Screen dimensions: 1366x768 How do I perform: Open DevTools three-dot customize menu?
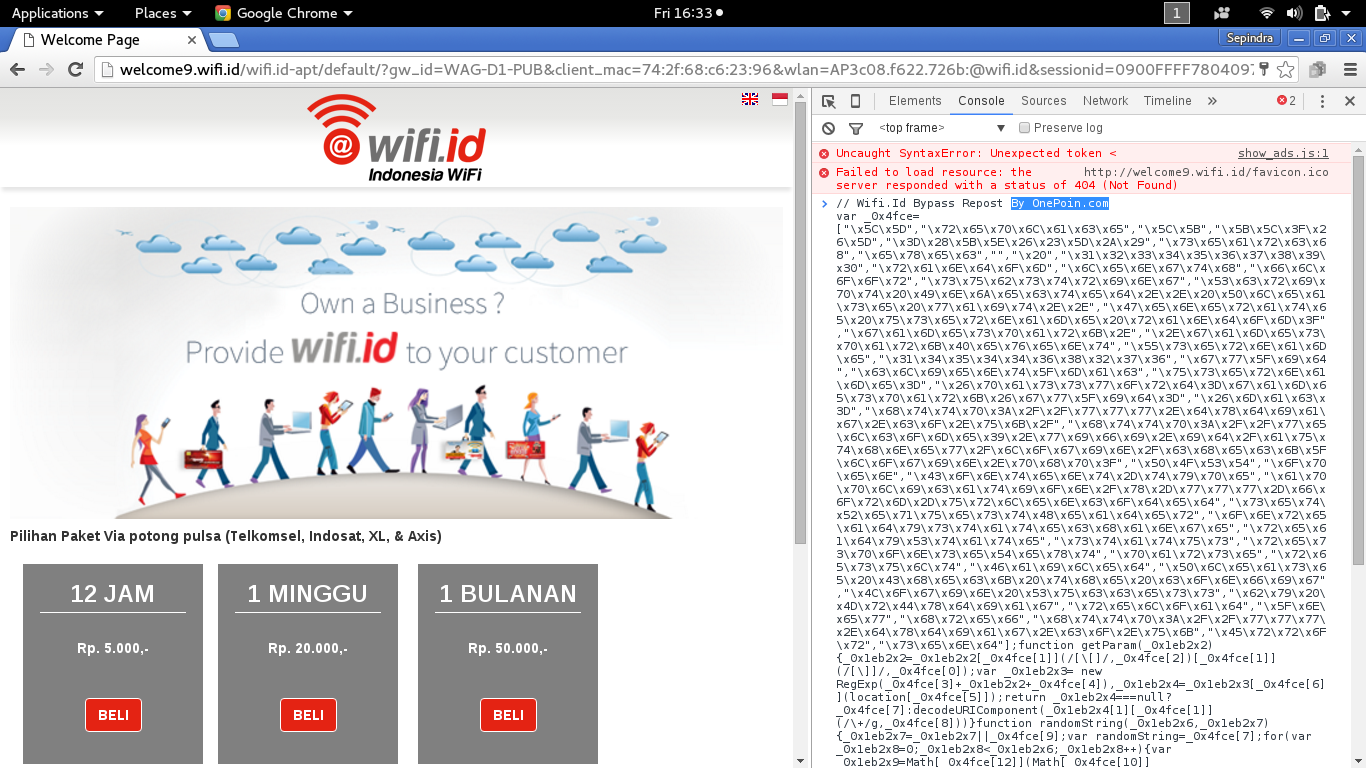[1322, 101]
